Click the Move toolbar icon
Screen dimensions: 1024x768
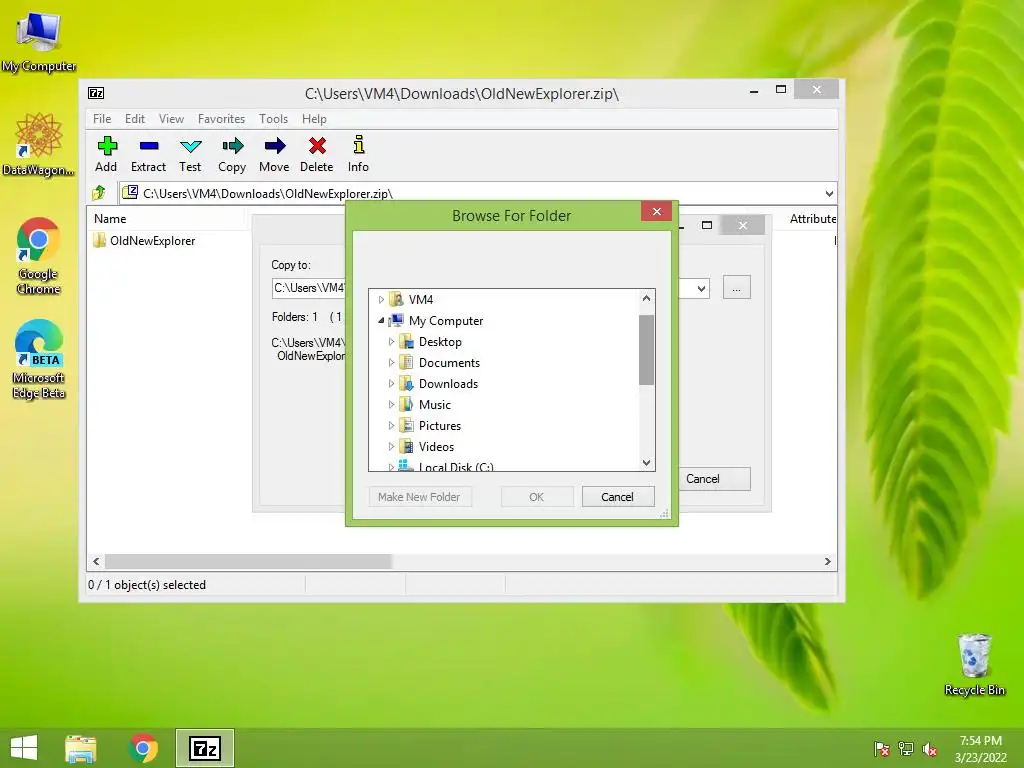pyautogui.click(x=274, y=155)
